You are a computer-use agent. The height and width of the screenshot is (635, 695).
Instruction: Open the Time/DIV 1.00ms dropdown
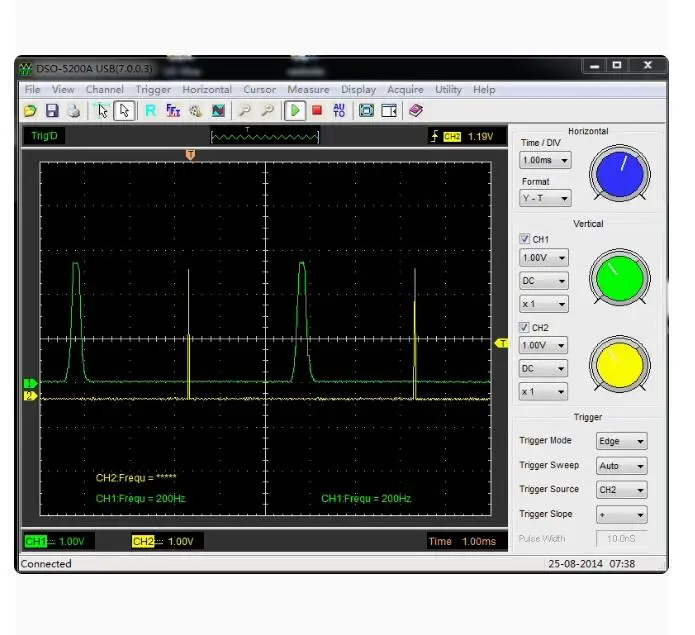545,160
